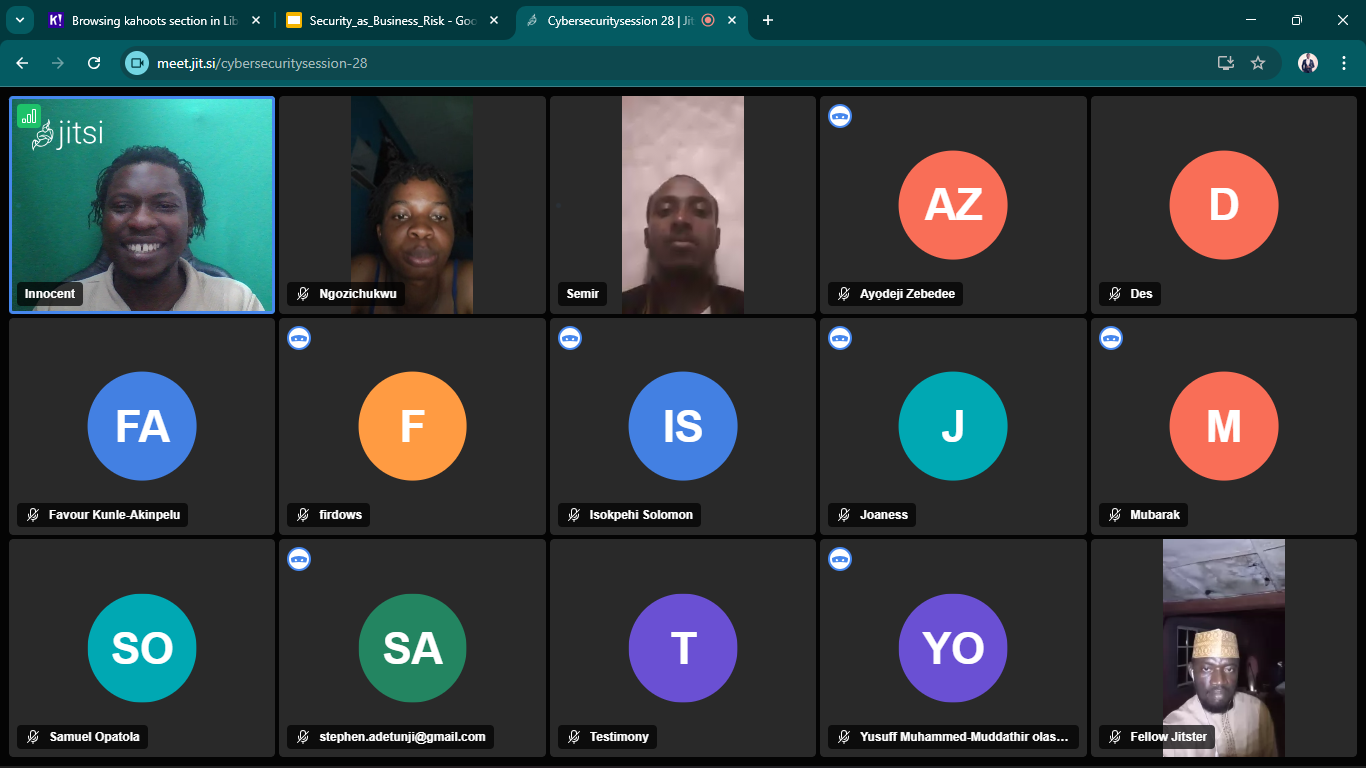
Task: Open the tab search dropdown arrow
Action: point(19,20)
